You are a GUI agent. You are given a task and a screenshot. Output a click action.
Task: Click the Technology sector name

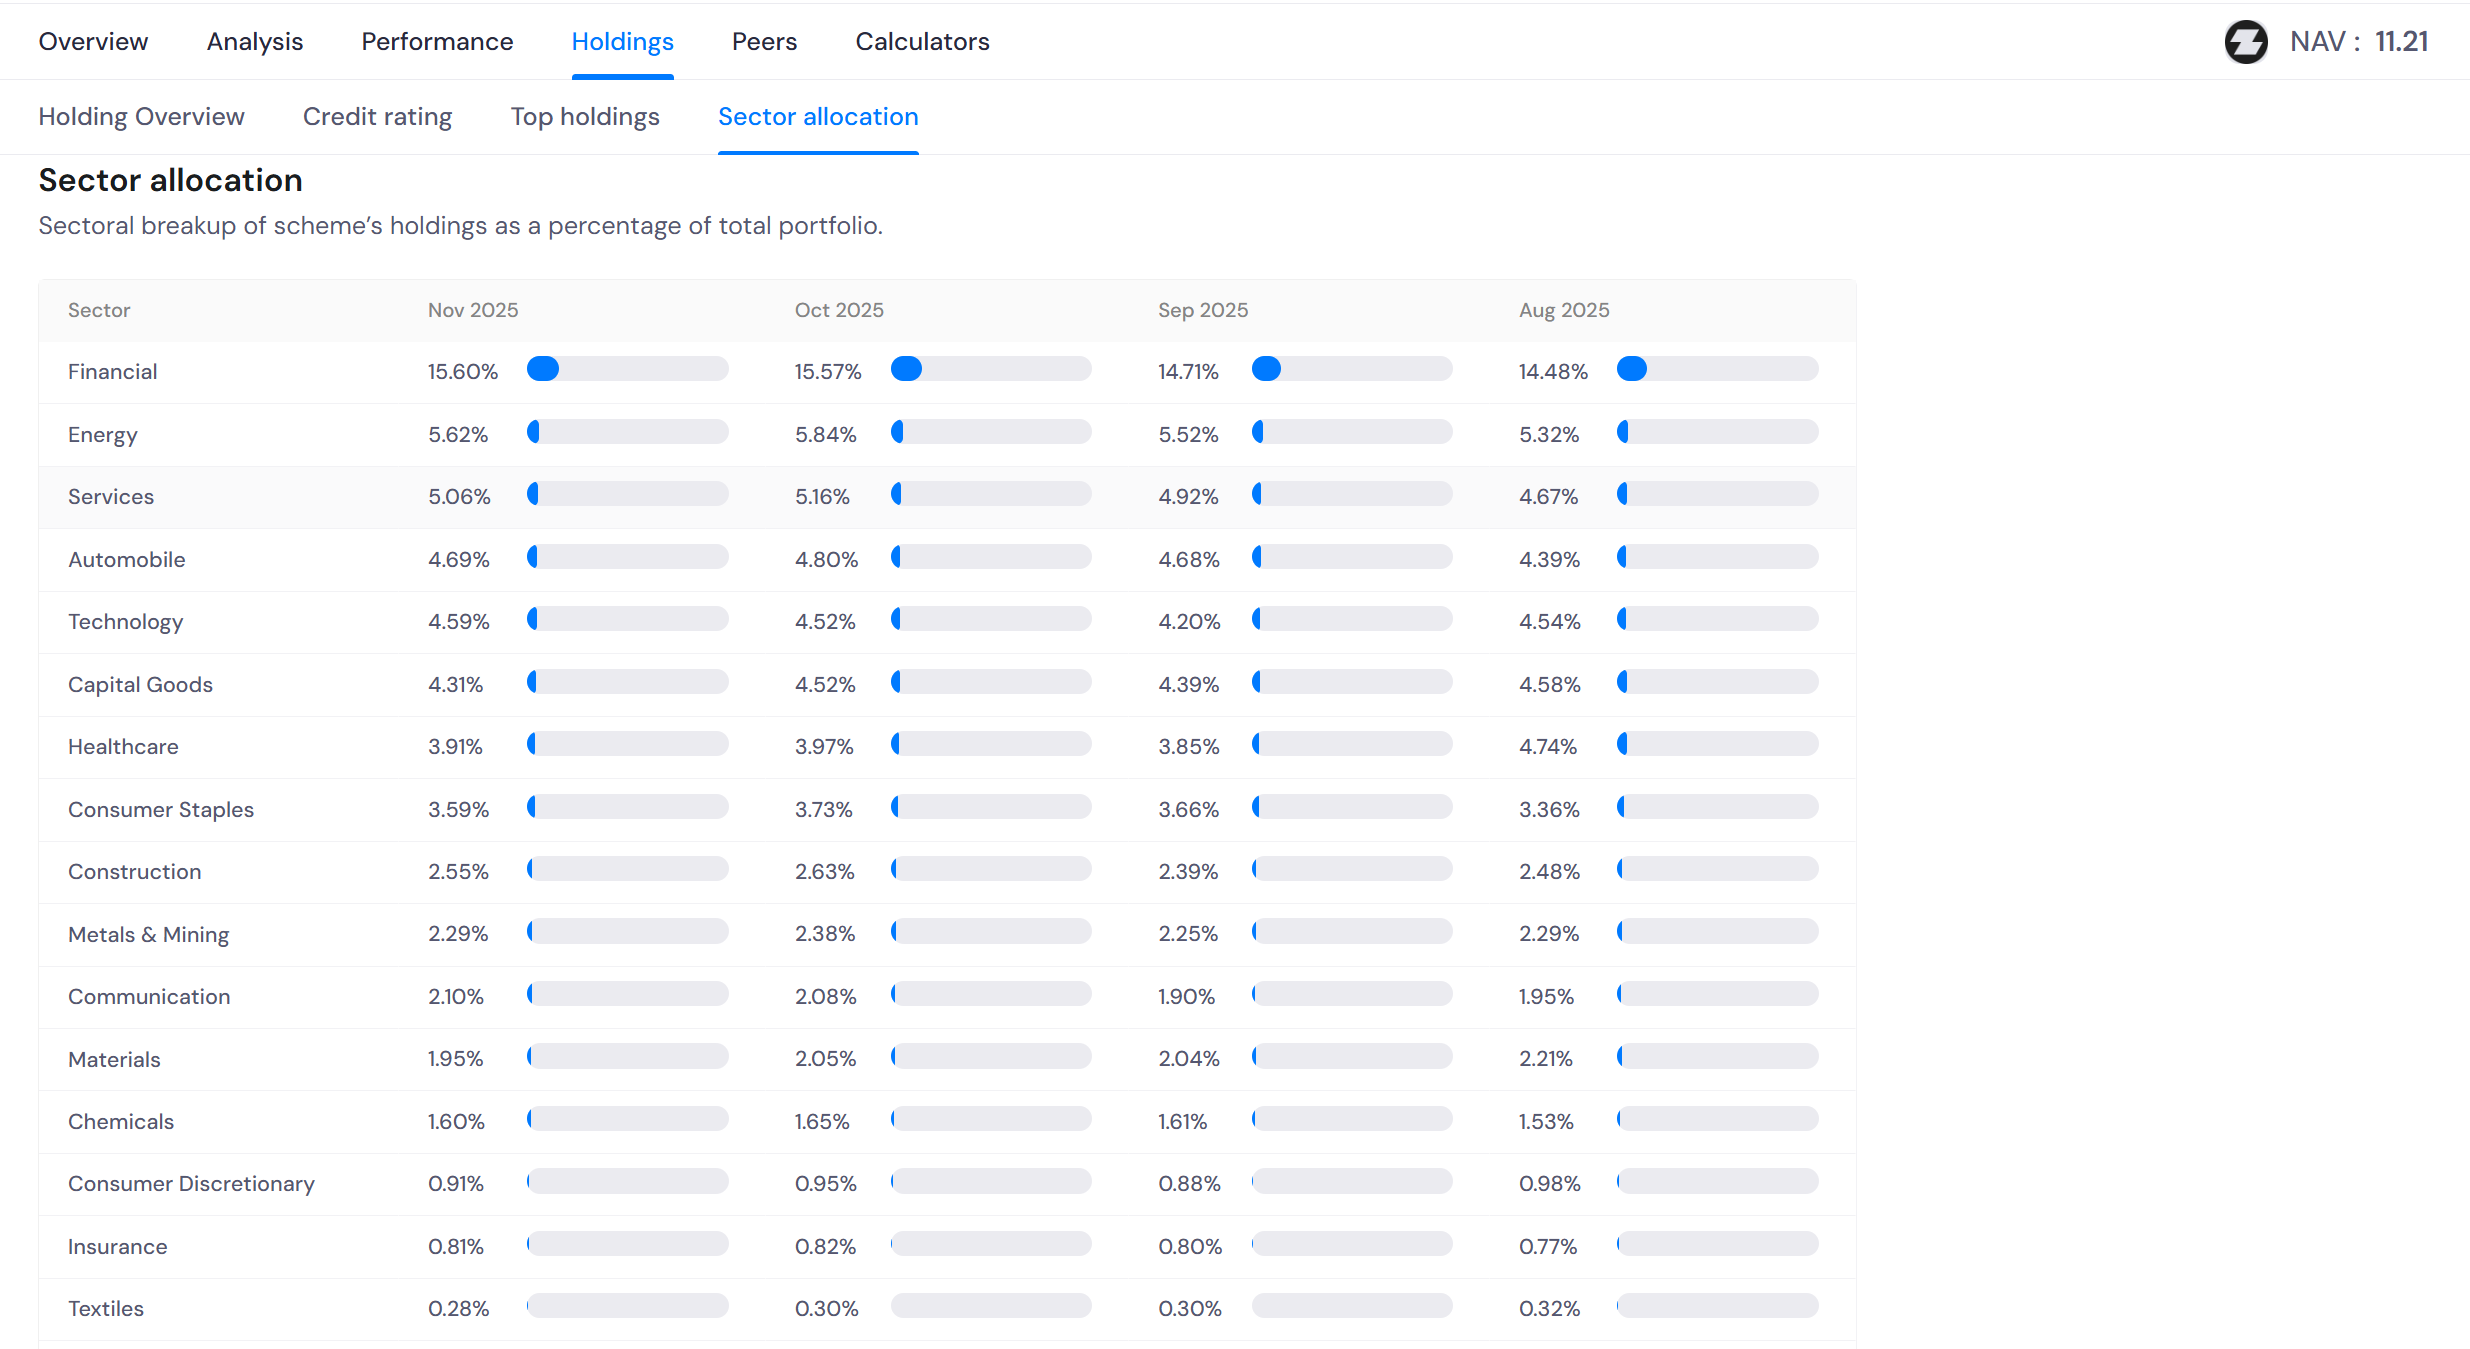click(125, 622)
